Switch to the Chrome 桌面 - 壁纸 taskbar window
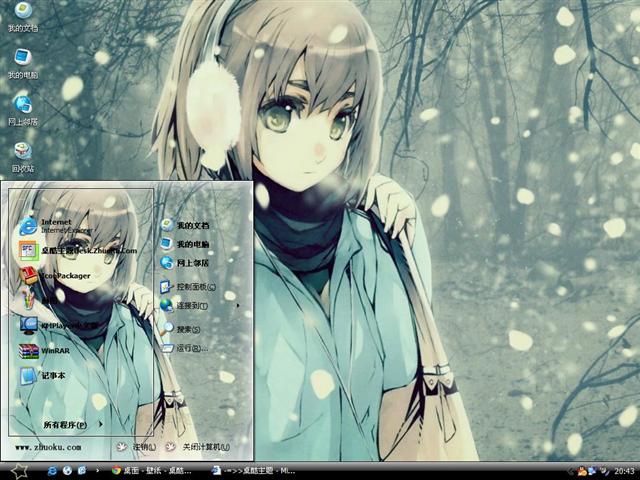This screenshot has height=480, width=640. [152, 471]
